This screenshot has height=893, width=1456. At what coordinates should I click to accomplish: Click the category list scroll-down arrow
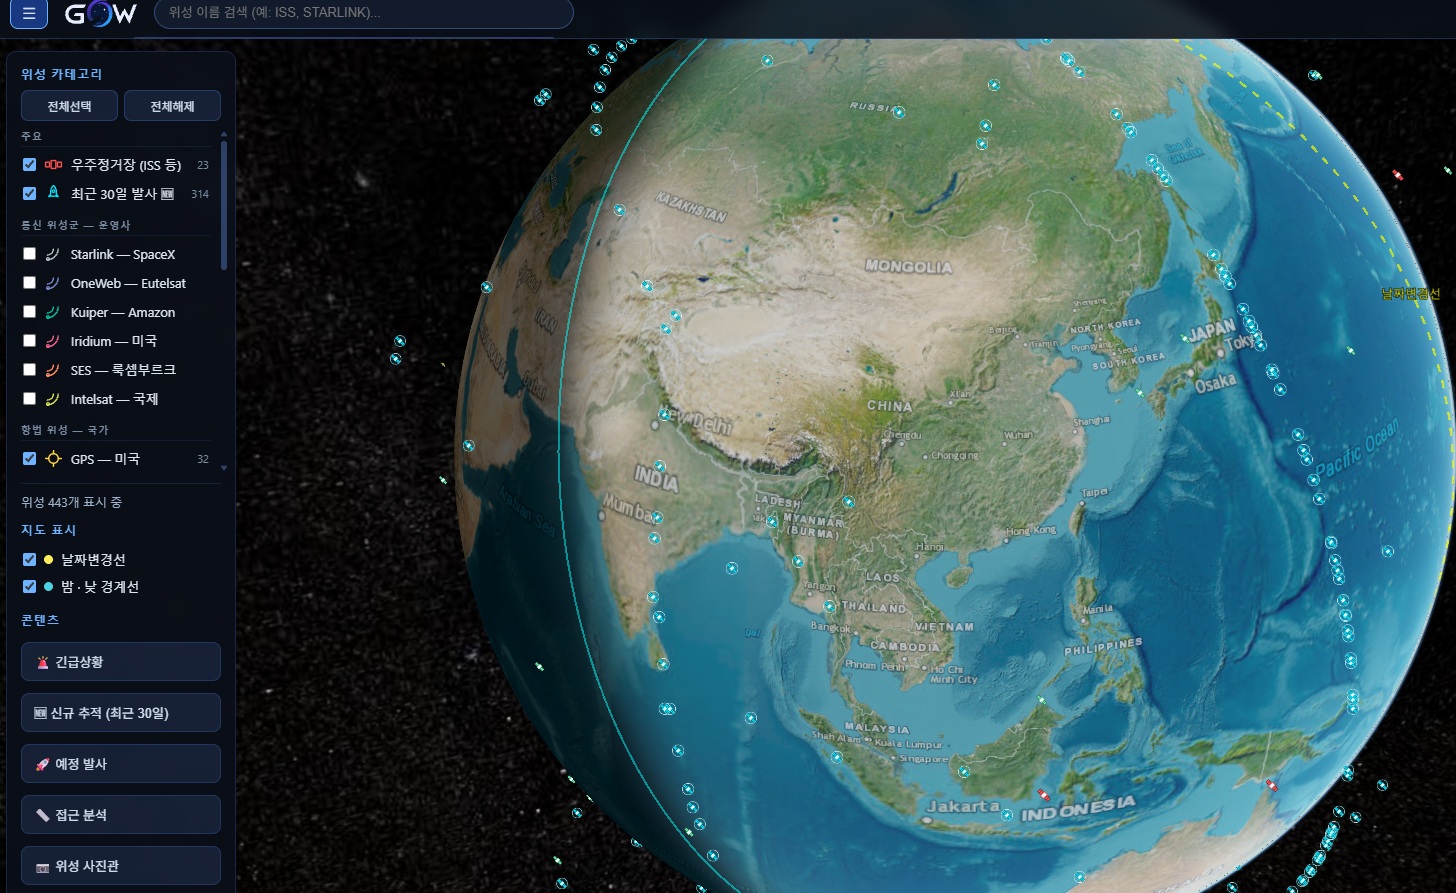[224, 467]
